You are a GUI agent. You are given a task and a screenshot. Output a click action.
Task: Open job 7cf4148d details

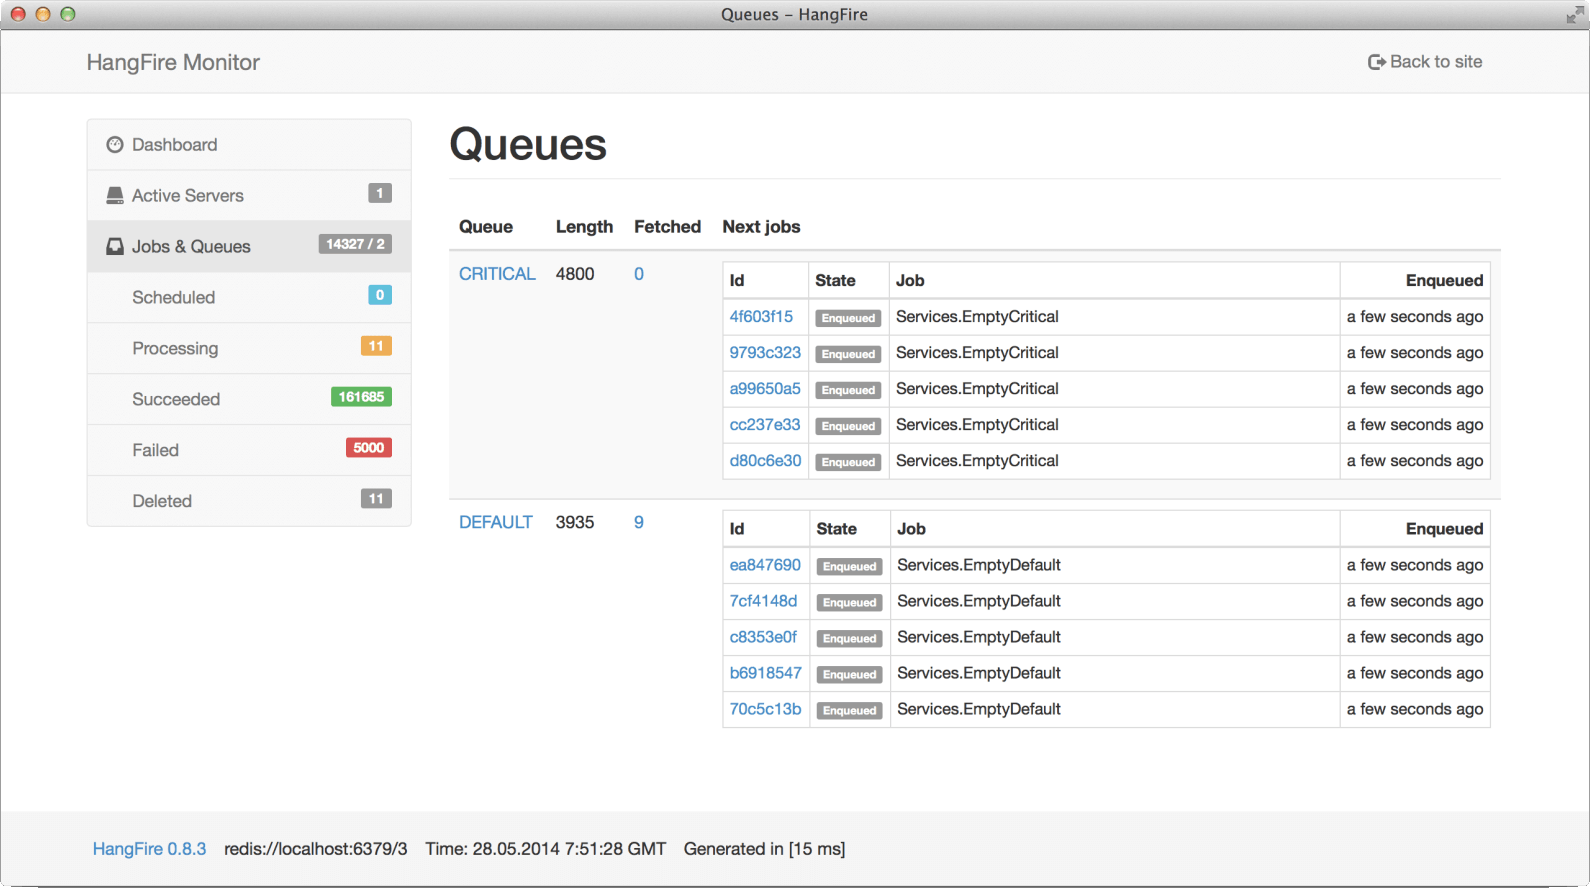763,601
